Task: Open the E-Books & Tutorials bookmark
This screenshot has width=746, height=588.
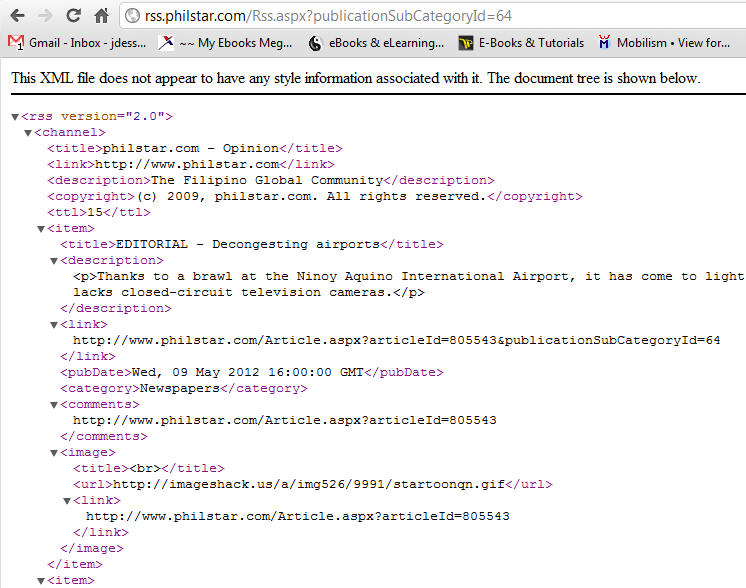Action: 521,43
